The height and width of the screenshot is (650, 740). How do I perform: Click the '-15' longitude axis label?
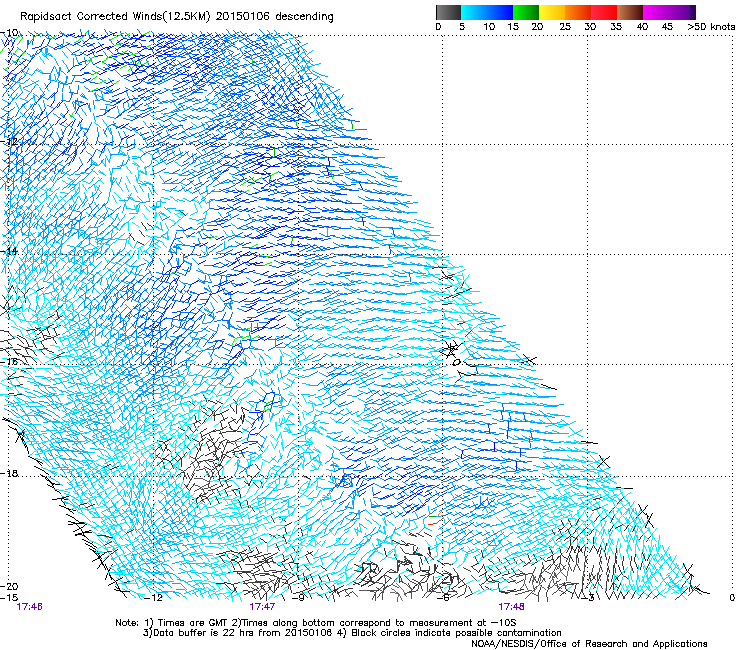(x=9, y=597)
